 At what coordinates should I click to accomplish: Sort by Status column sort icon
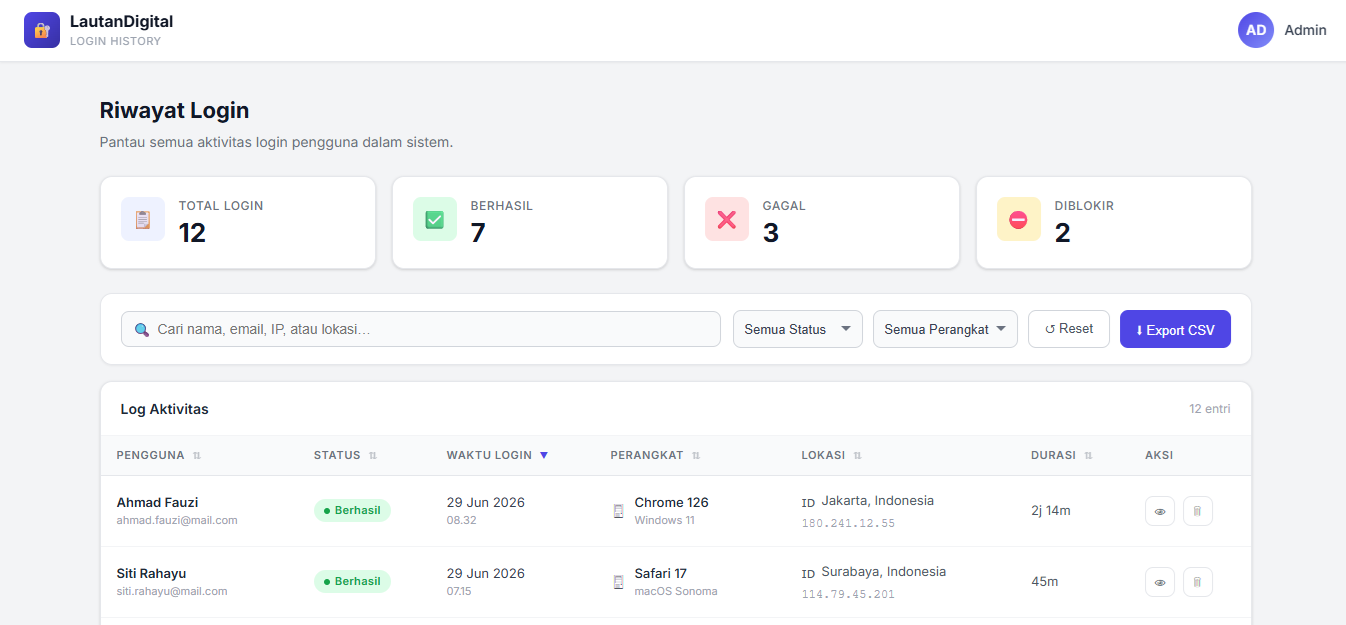coord(373,455)
